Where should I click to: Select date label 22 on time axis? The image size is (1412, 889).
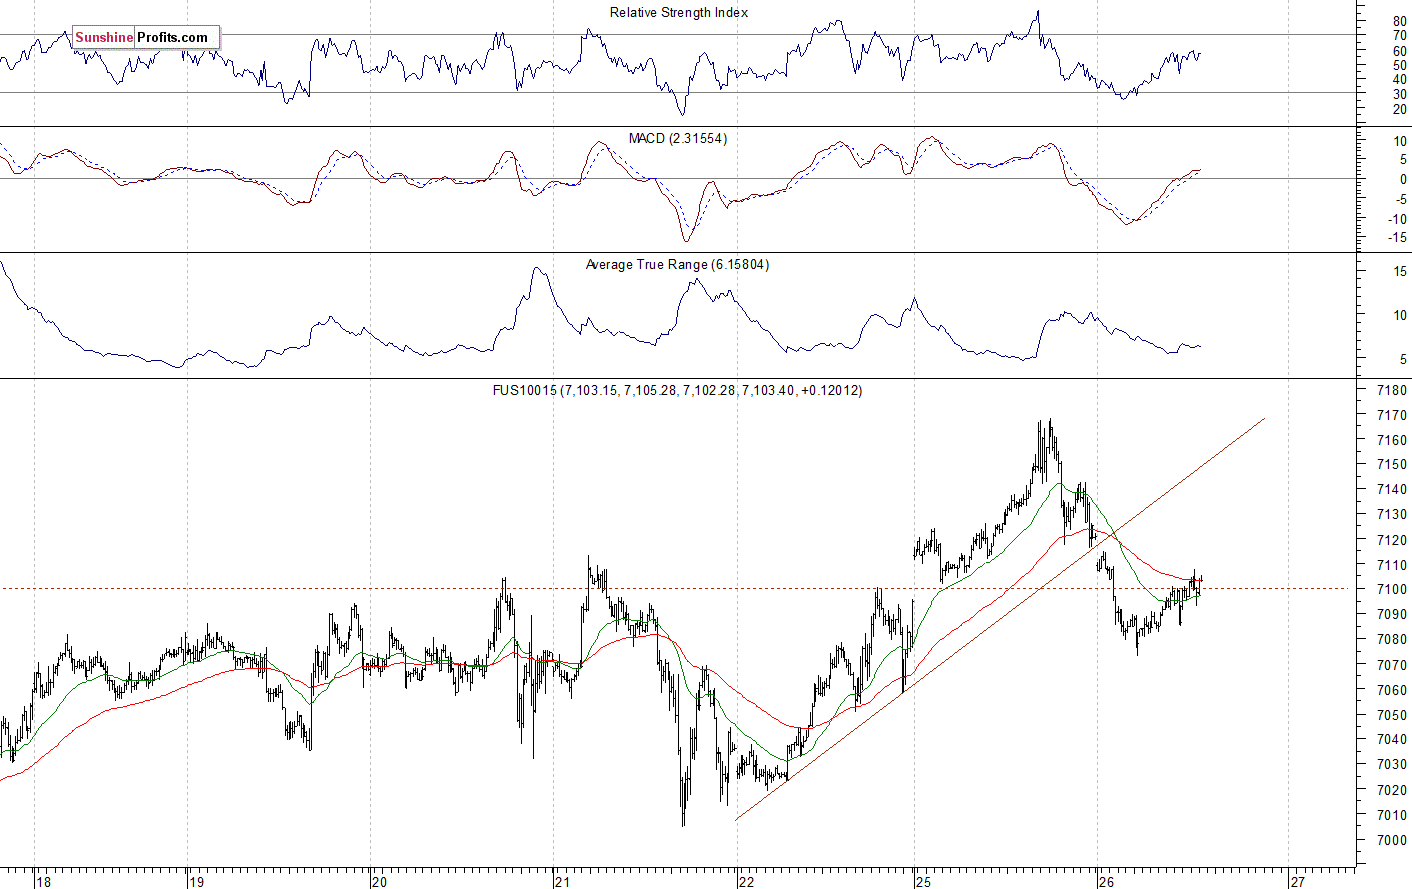747,882
